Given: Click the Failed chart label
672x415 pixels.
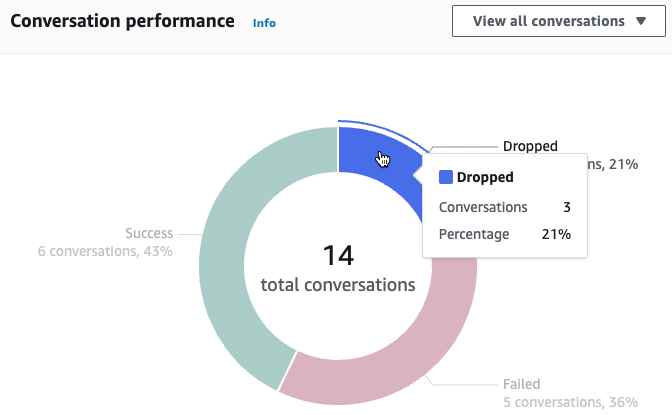Looking at the screenshot, I should pyautogui.click(x=520, y=384).
